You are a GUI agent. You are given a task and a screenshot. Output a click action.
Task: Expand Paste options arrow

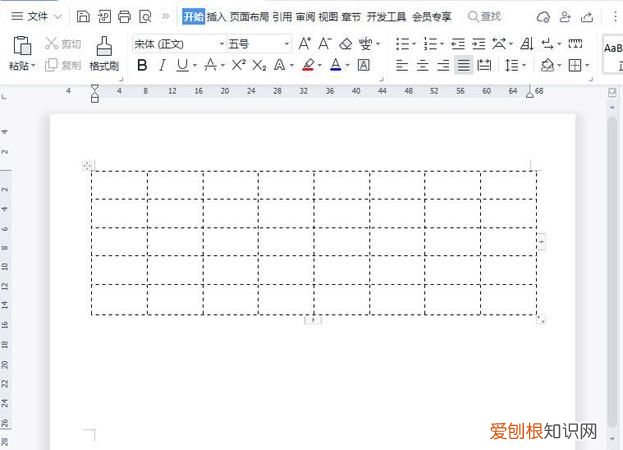tap(33, 65)
